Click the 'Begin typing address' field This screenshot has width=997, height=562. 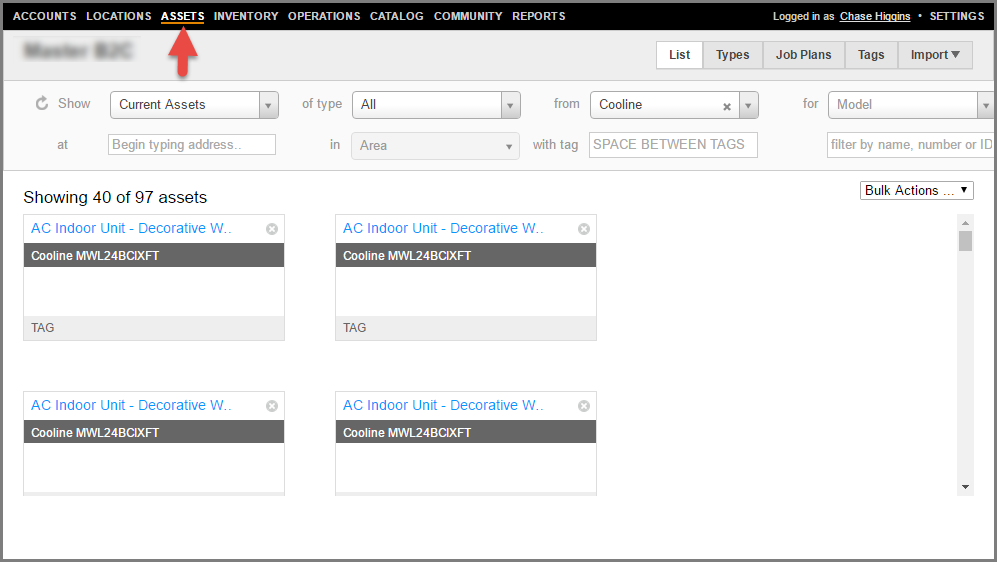tap(191, 145)
